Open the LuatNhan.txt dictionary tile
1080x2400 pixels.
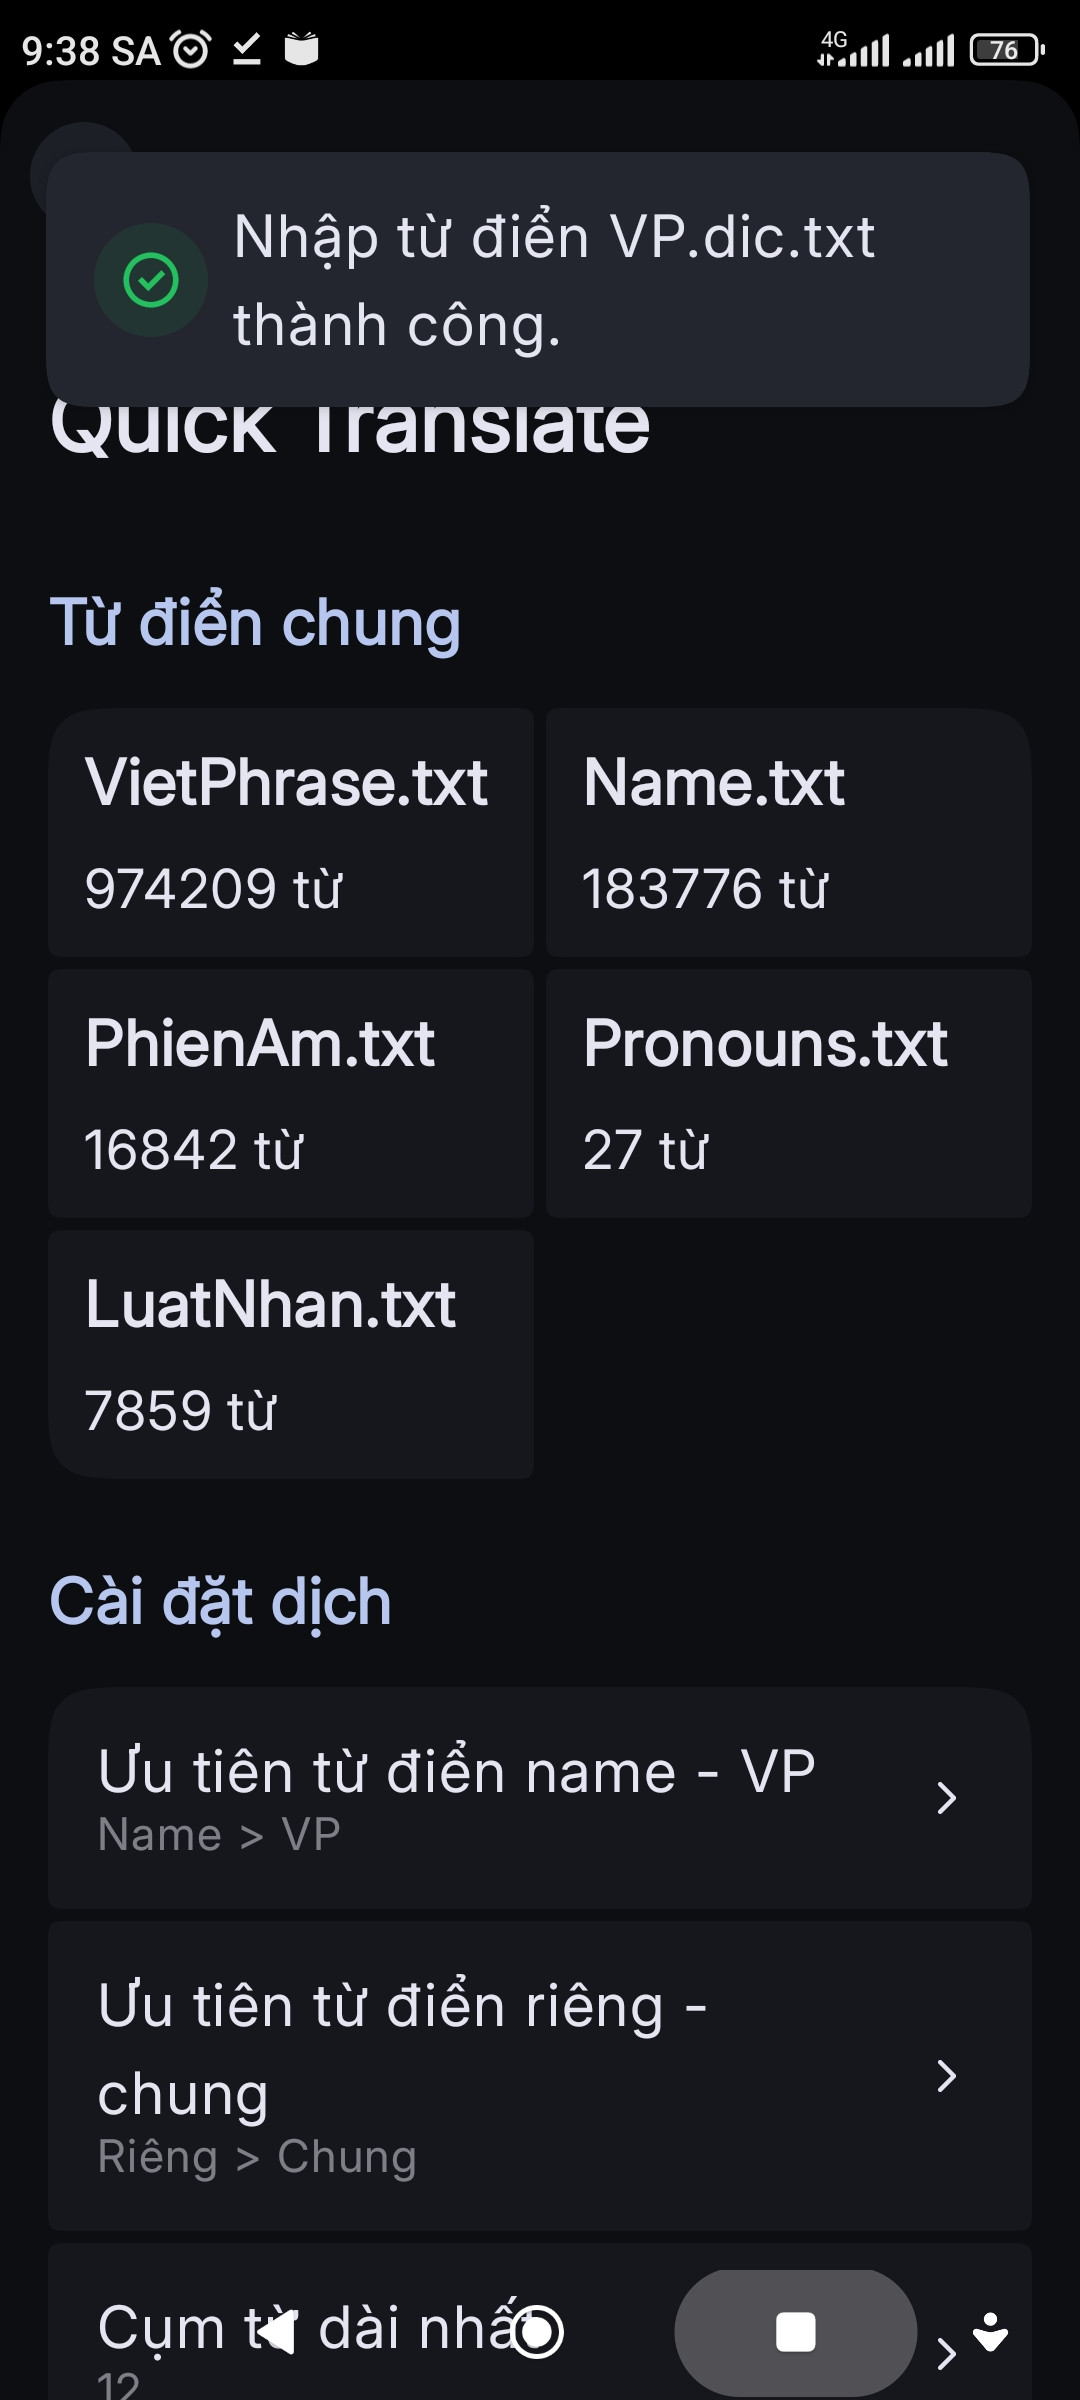pyautogui.click(x=291, y=1355)
